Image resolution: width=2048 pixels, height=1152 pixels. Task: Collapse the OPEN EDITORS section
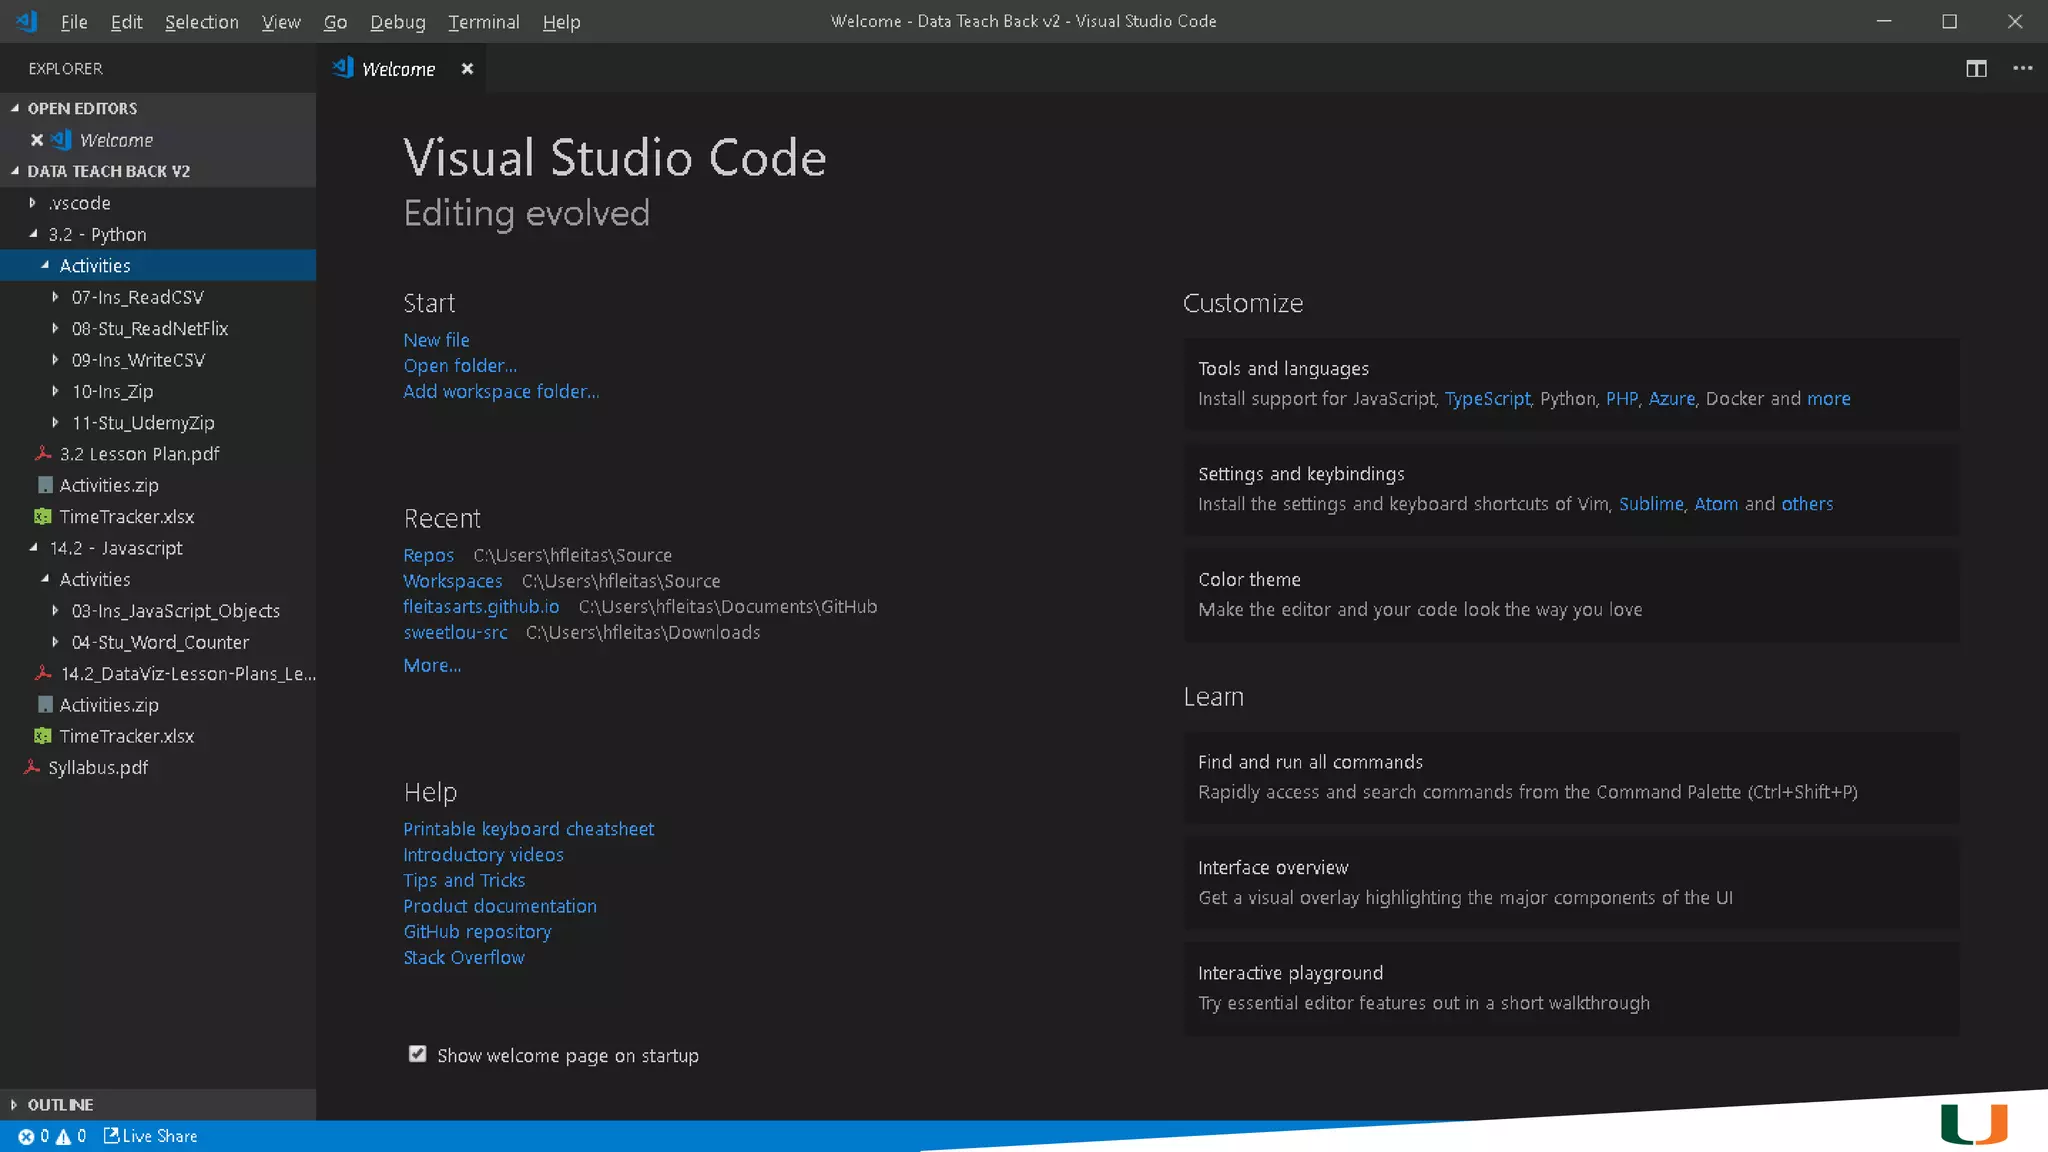[82, 108]
